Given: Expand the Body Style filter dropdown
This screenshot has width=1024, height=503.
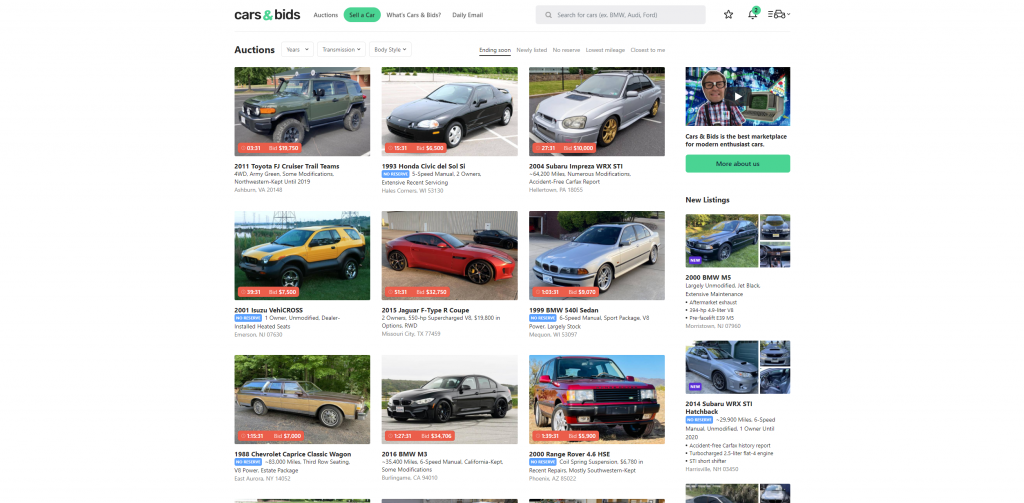Looking at the screenshot, I should tap(390, 50).
